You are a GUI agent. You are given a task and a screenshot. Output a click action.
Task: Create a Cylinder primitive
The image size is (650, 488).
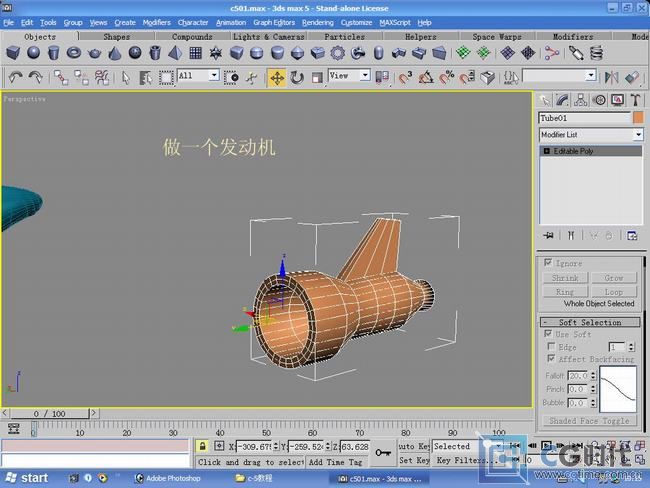point(53,53)
